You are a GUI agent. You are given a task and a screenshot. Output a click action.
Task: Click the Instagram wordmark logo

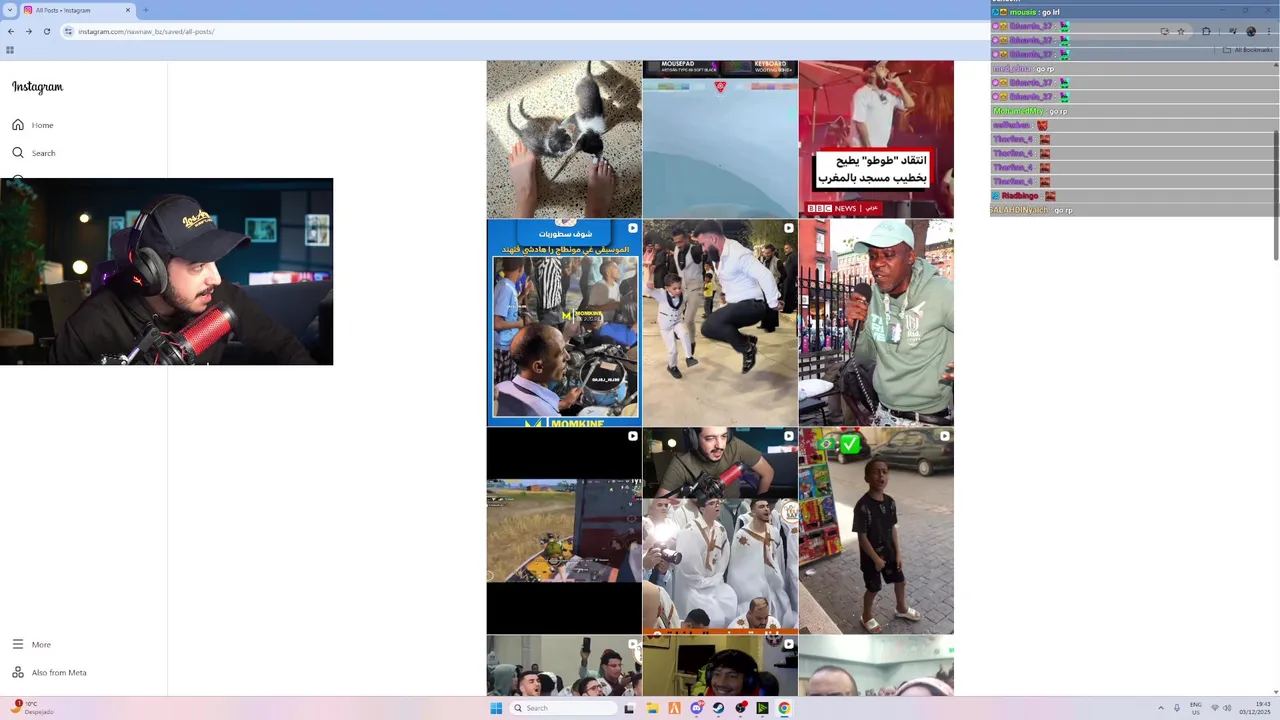(37, 87)
